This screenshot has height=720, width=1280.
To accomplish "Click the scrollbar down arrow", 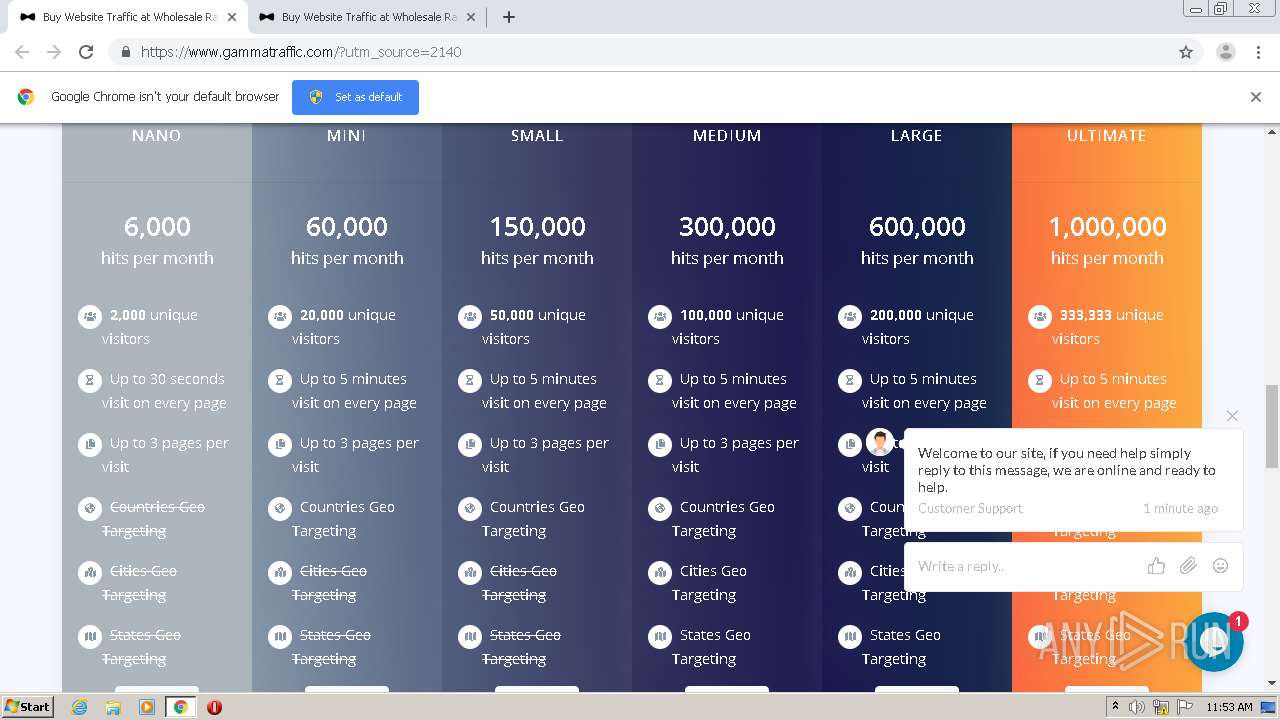I will click(1272, 683).
